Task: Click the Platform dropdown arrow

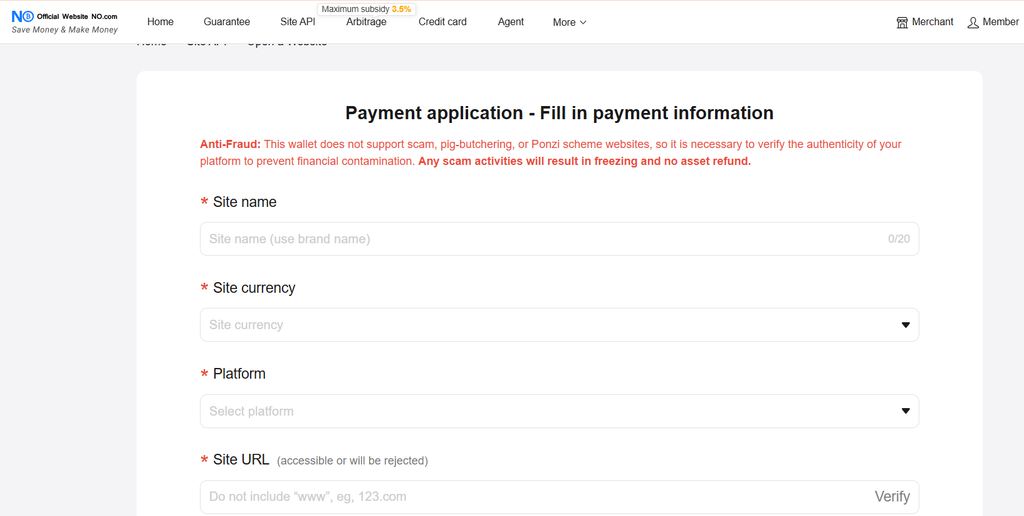Action: [905, 411]
